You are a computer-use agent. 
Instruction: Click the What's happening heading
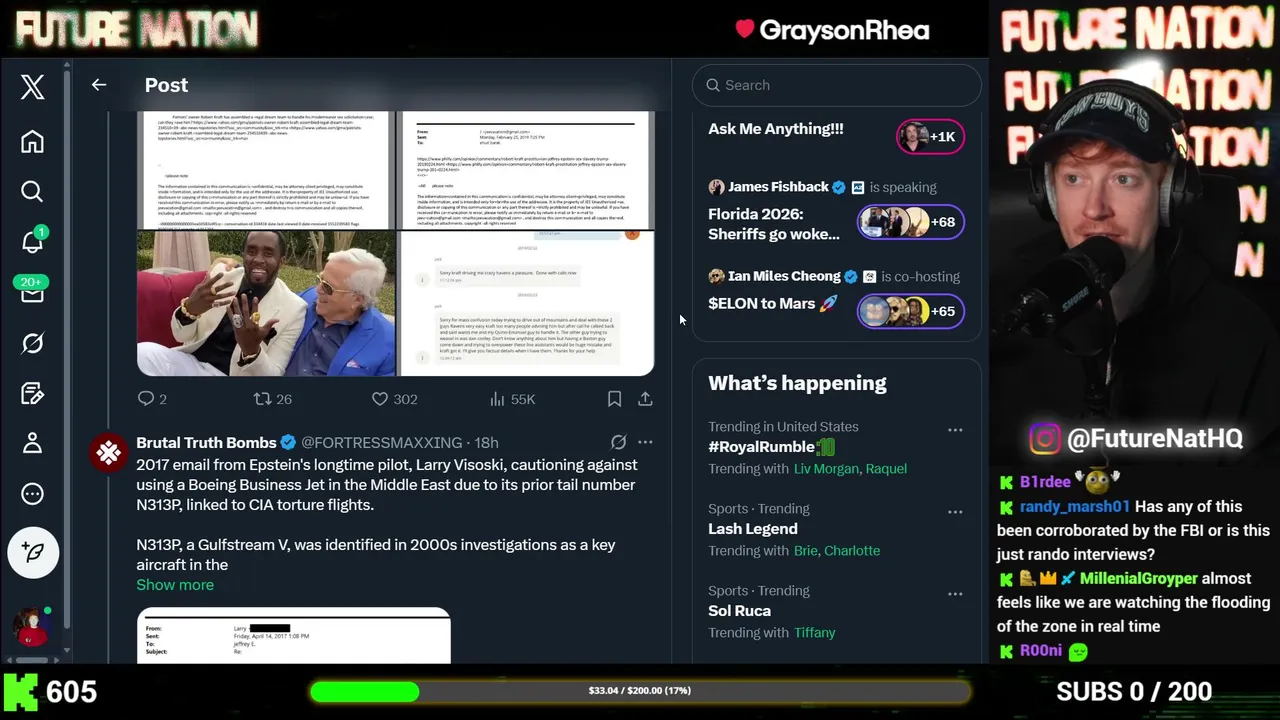tap(797, 383)
